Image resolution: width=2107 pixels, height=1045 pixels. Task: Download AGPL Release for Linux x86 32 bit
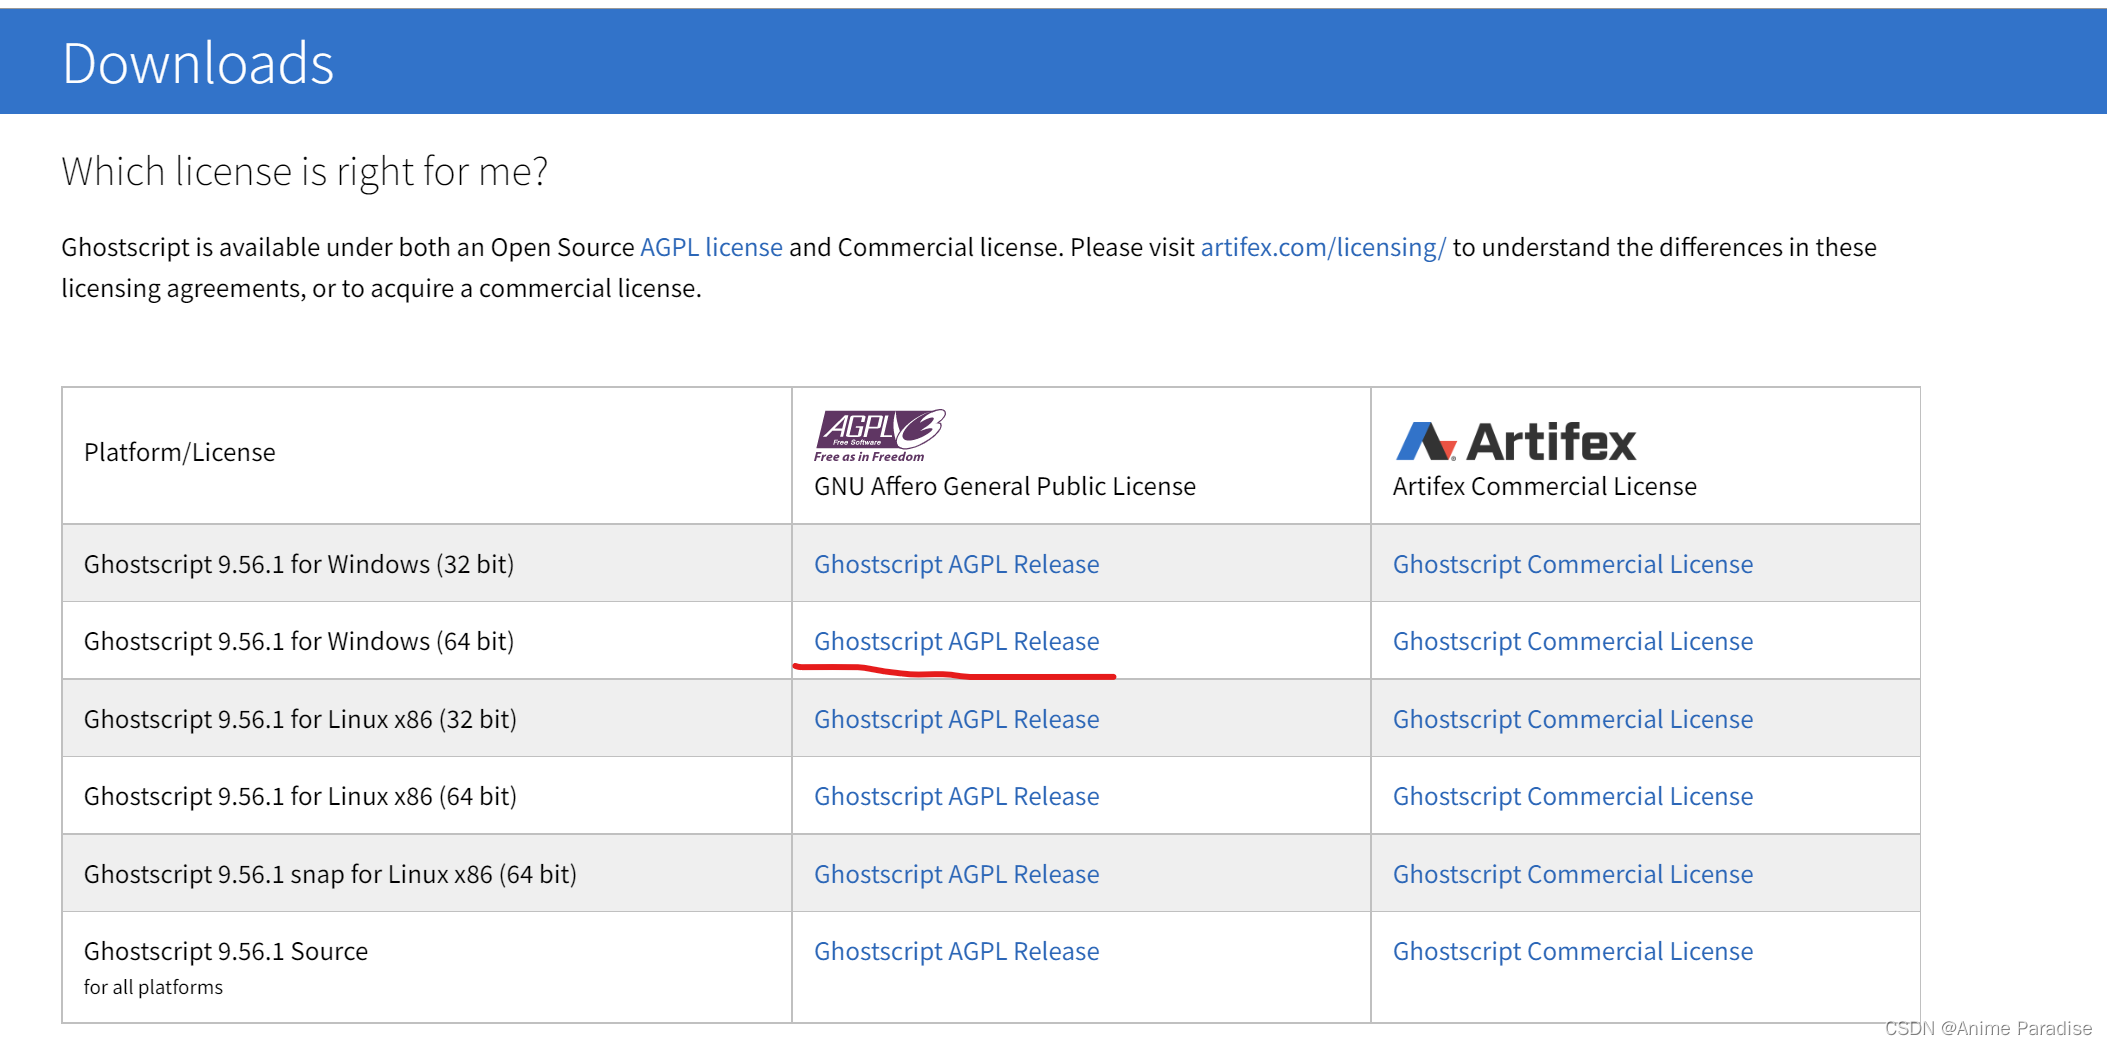coord(956,719)
